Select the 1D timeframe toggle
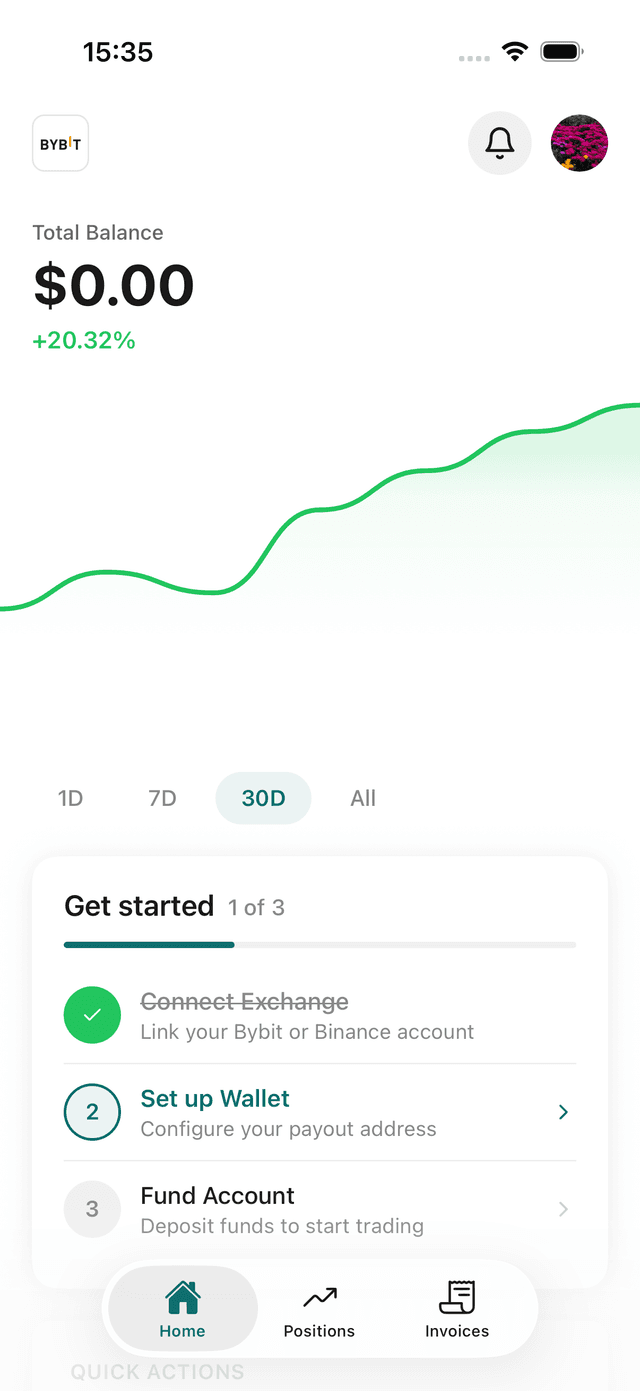The width and height of the screenshot is (640, 1391). [x=70, y=798]
